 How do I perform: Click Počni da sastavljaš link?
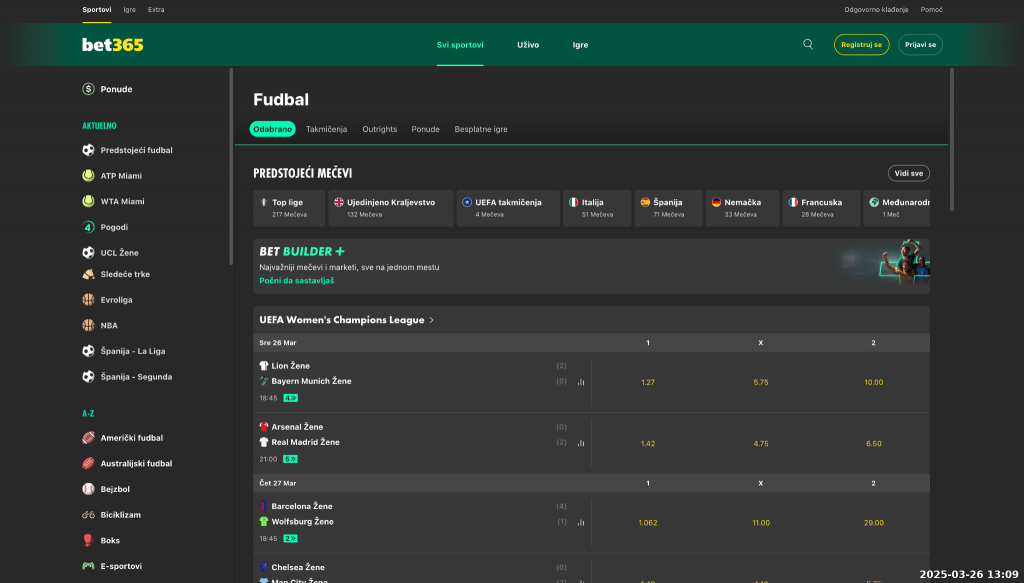click(x=296, y=281)
